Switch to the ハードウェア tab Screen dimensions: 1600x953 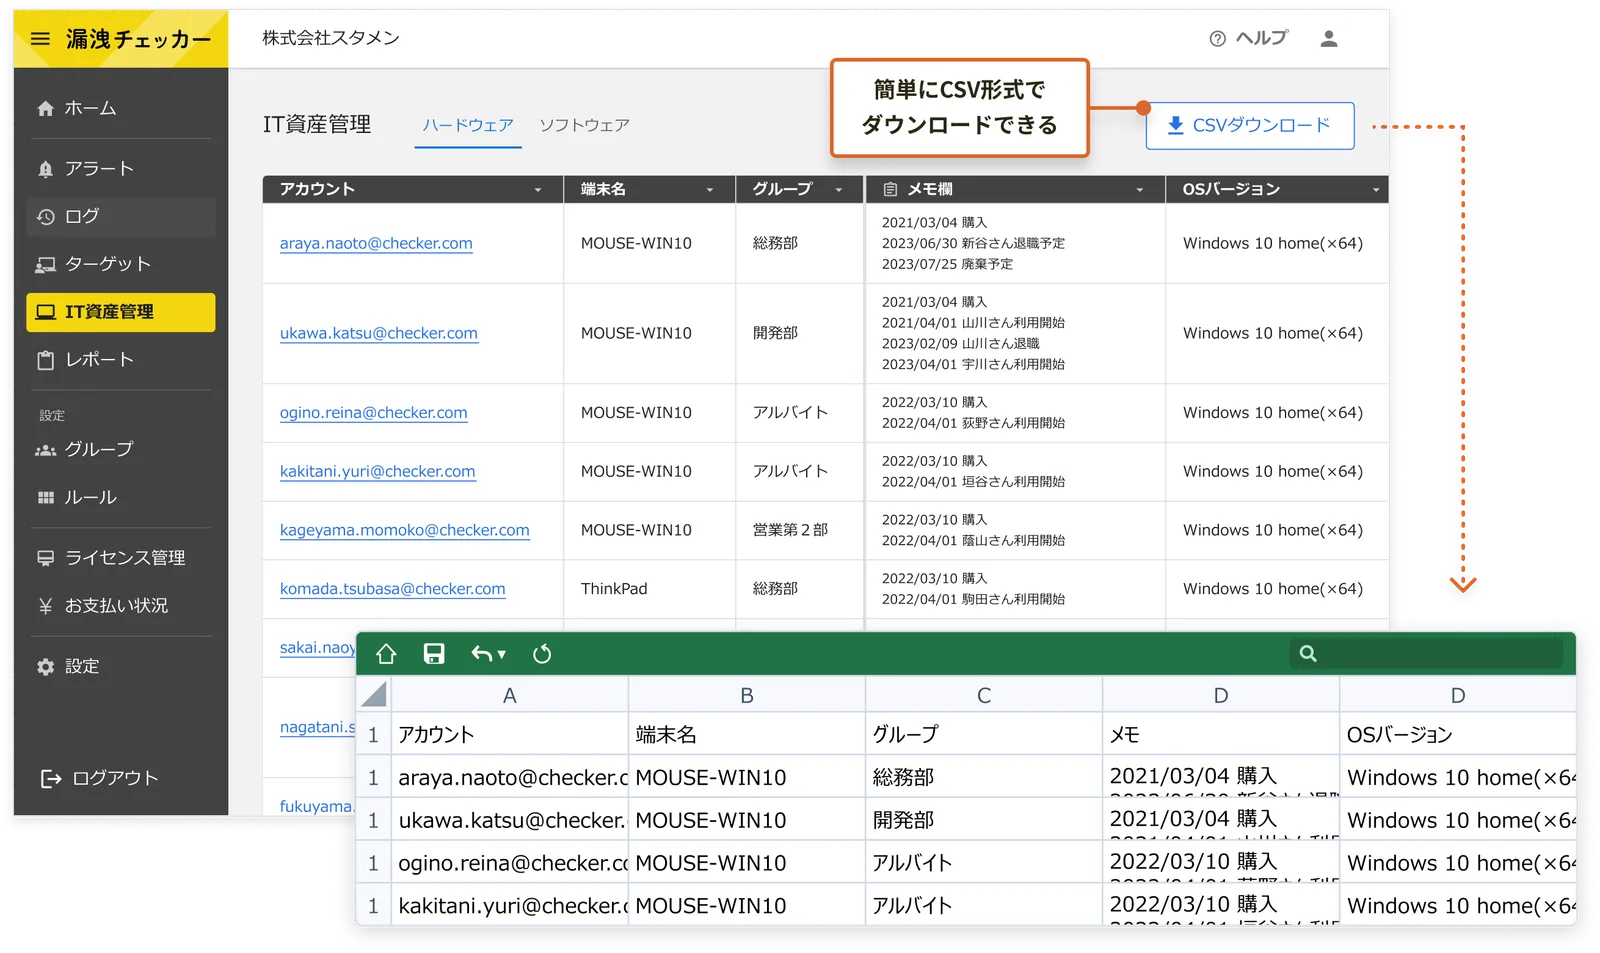click(468, 126)
